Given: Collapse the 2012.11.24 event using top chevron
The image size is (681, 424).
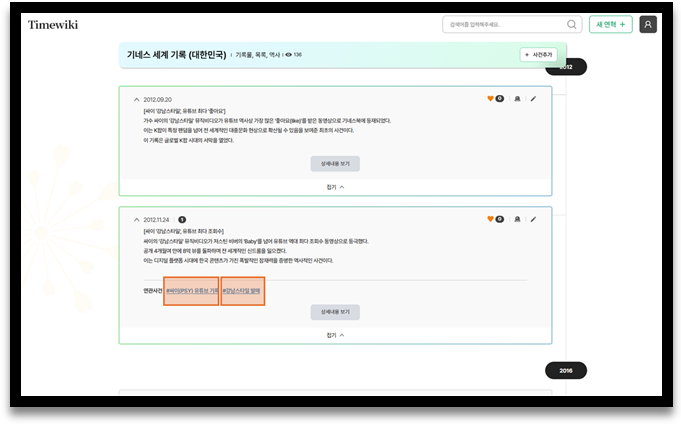Looking at the screenshot, I should tap(136, 219).
